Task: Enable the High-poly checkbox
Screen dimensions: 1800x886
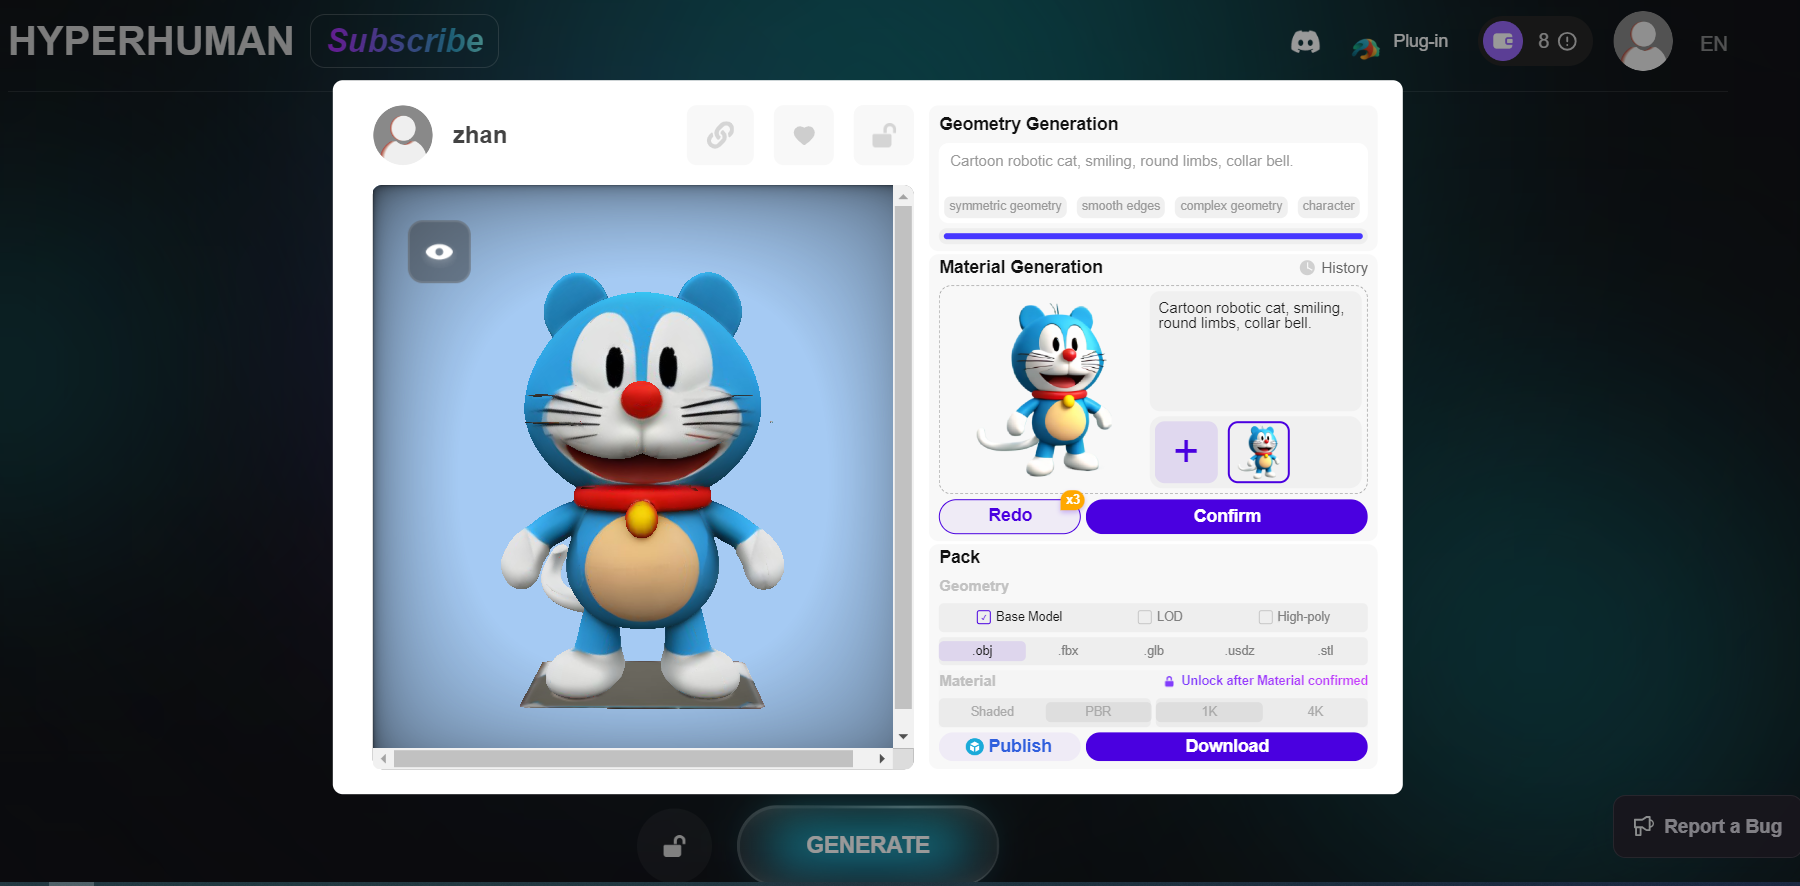Action: point(1265,617)
